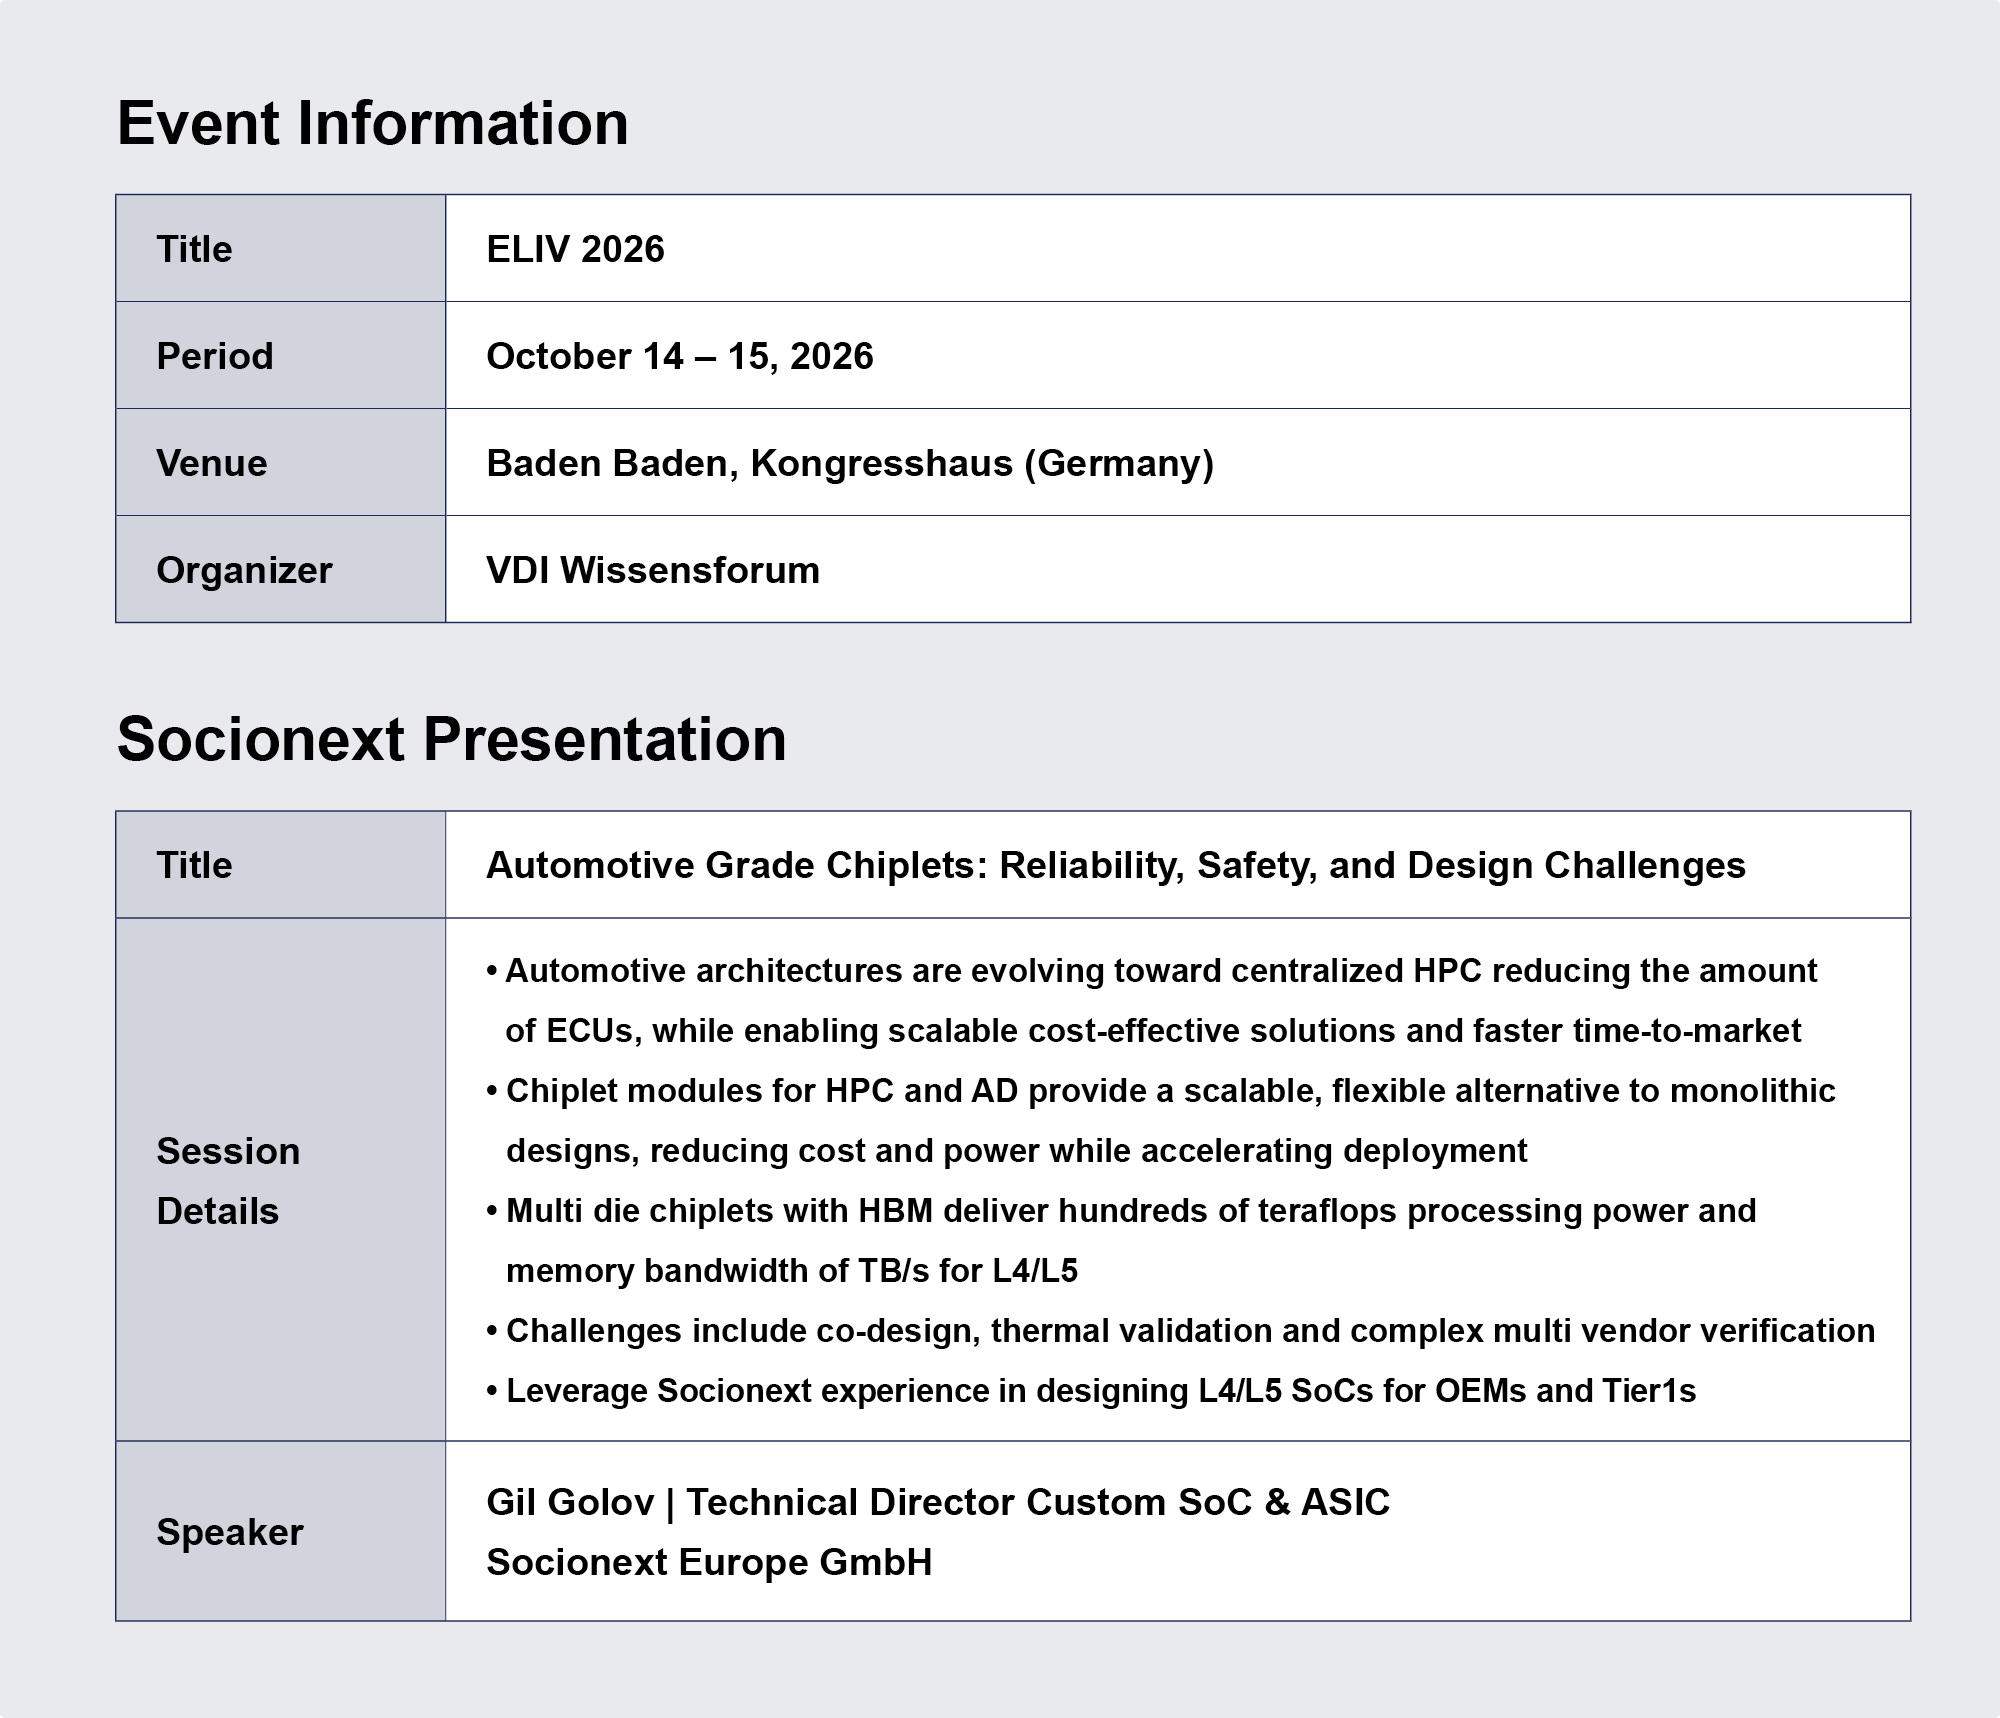Click the Venue label cell
Viewport: 2000px width, 1718px height.
(281, 462)
